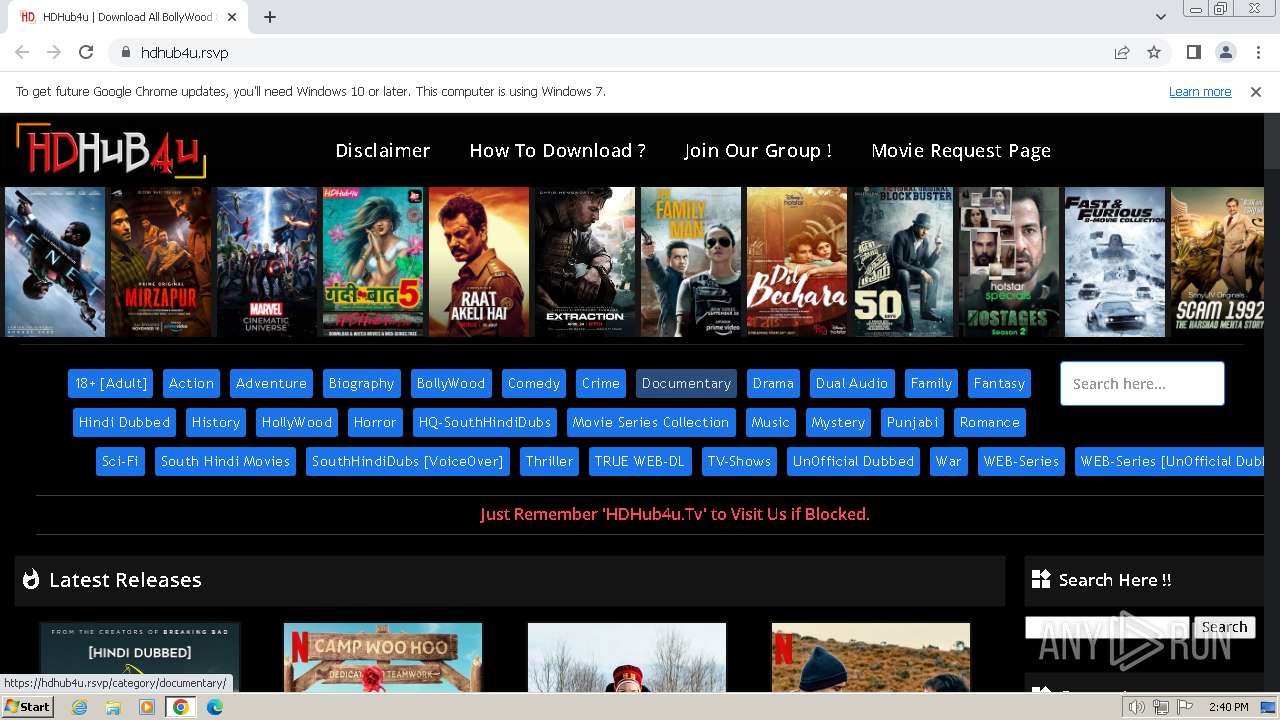Open the Fast & Furious collection poster
Screen dimensions: 1280x720
pyautogui.click(x=1115, y=262)
